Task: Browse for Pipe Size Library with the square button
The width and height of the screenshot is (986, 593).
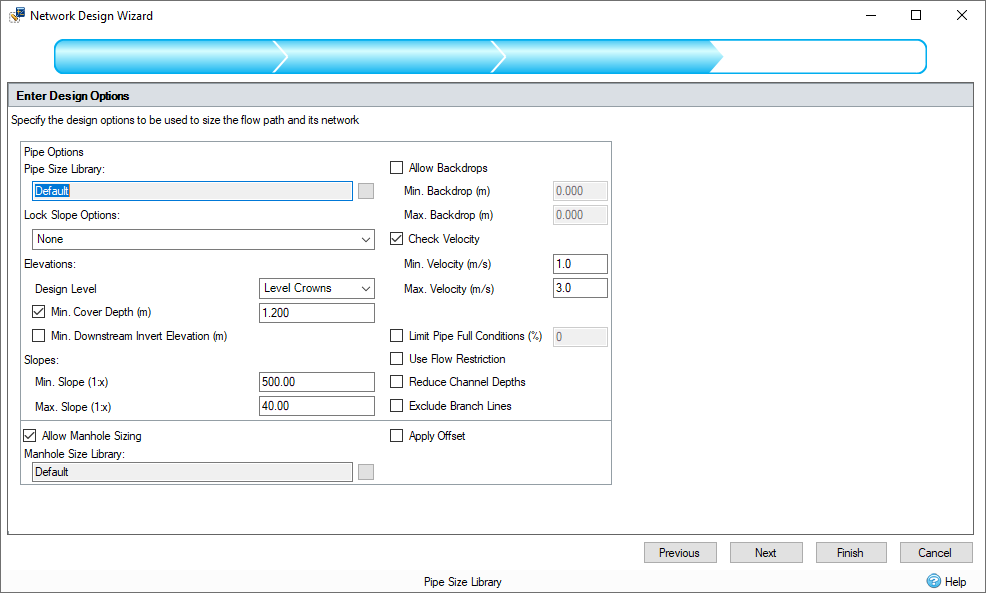Action: click(366, 191)
